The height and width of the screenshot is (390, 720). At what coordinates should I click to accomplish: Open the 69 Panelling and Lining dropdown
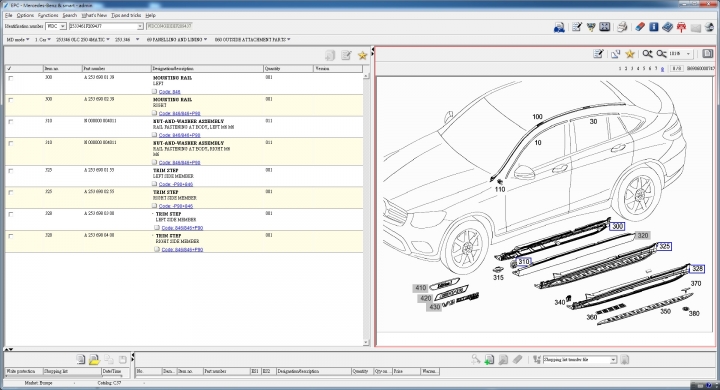[x=177, y=40]
